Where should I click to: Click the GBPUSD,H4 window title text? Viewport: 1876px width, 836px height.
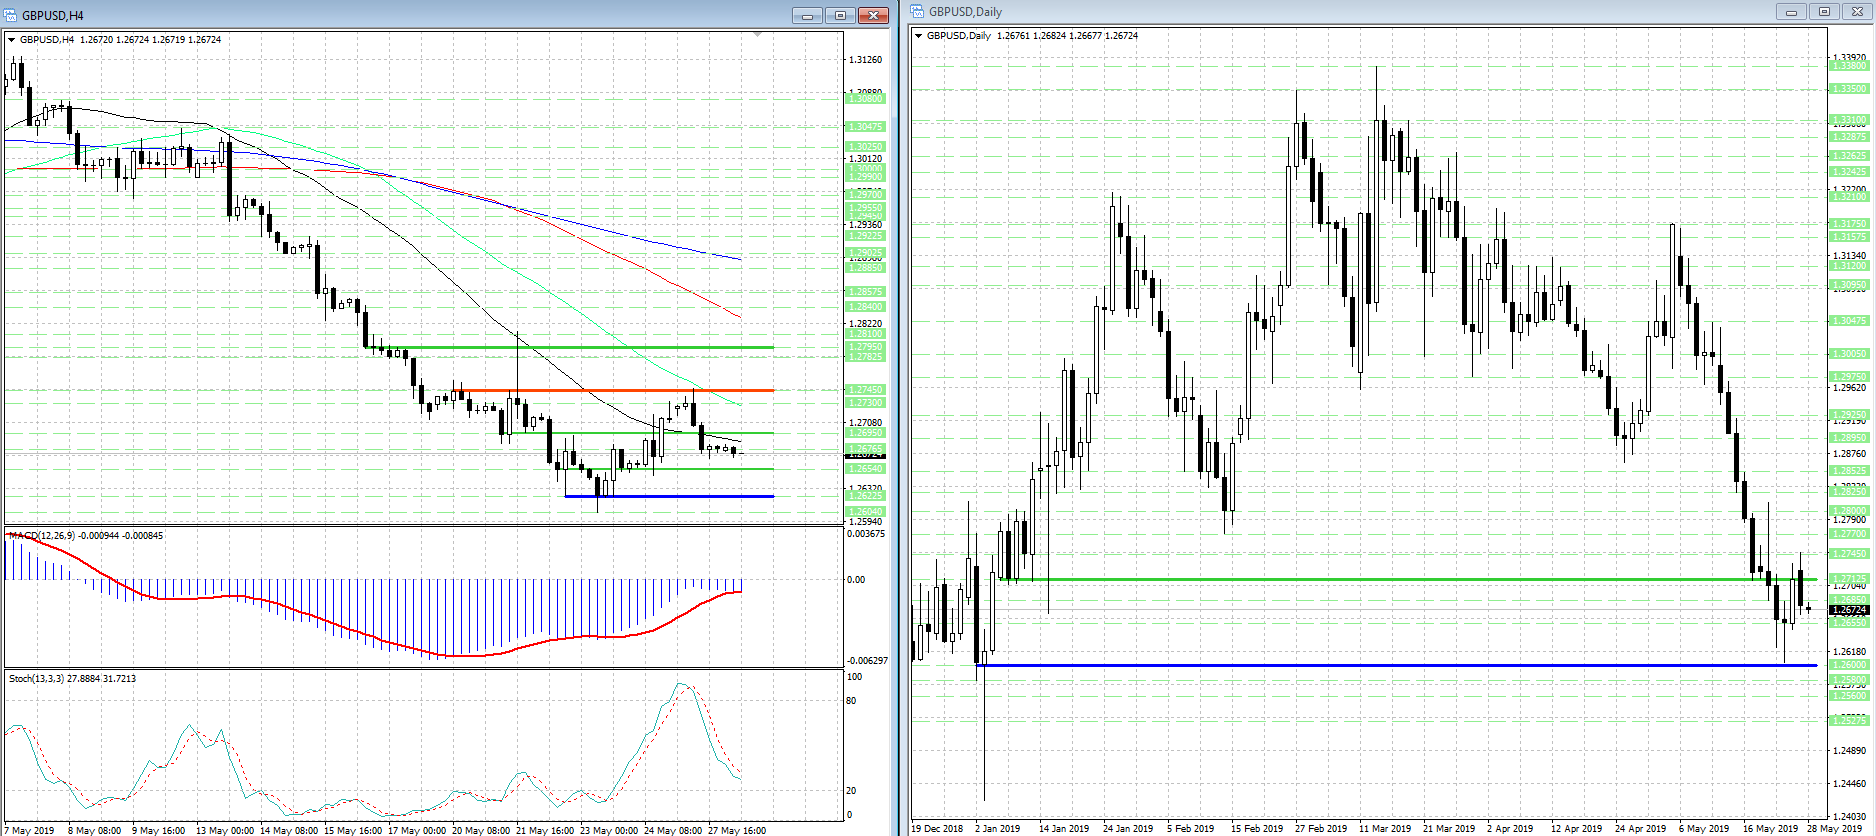[53, 15]
